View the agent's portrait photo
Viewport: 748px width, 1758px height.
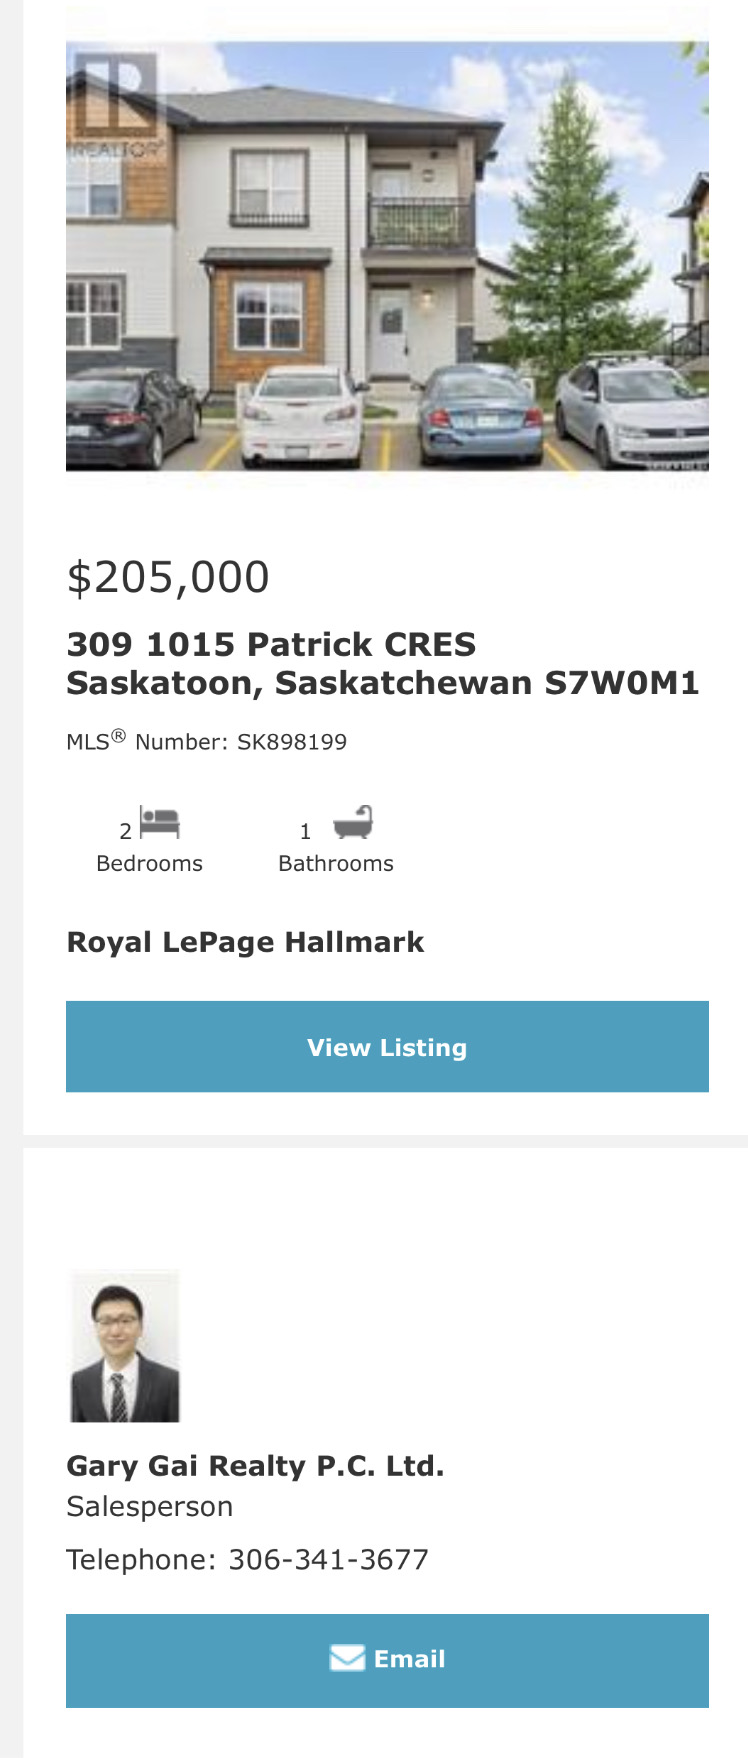tap(124, 1346)
